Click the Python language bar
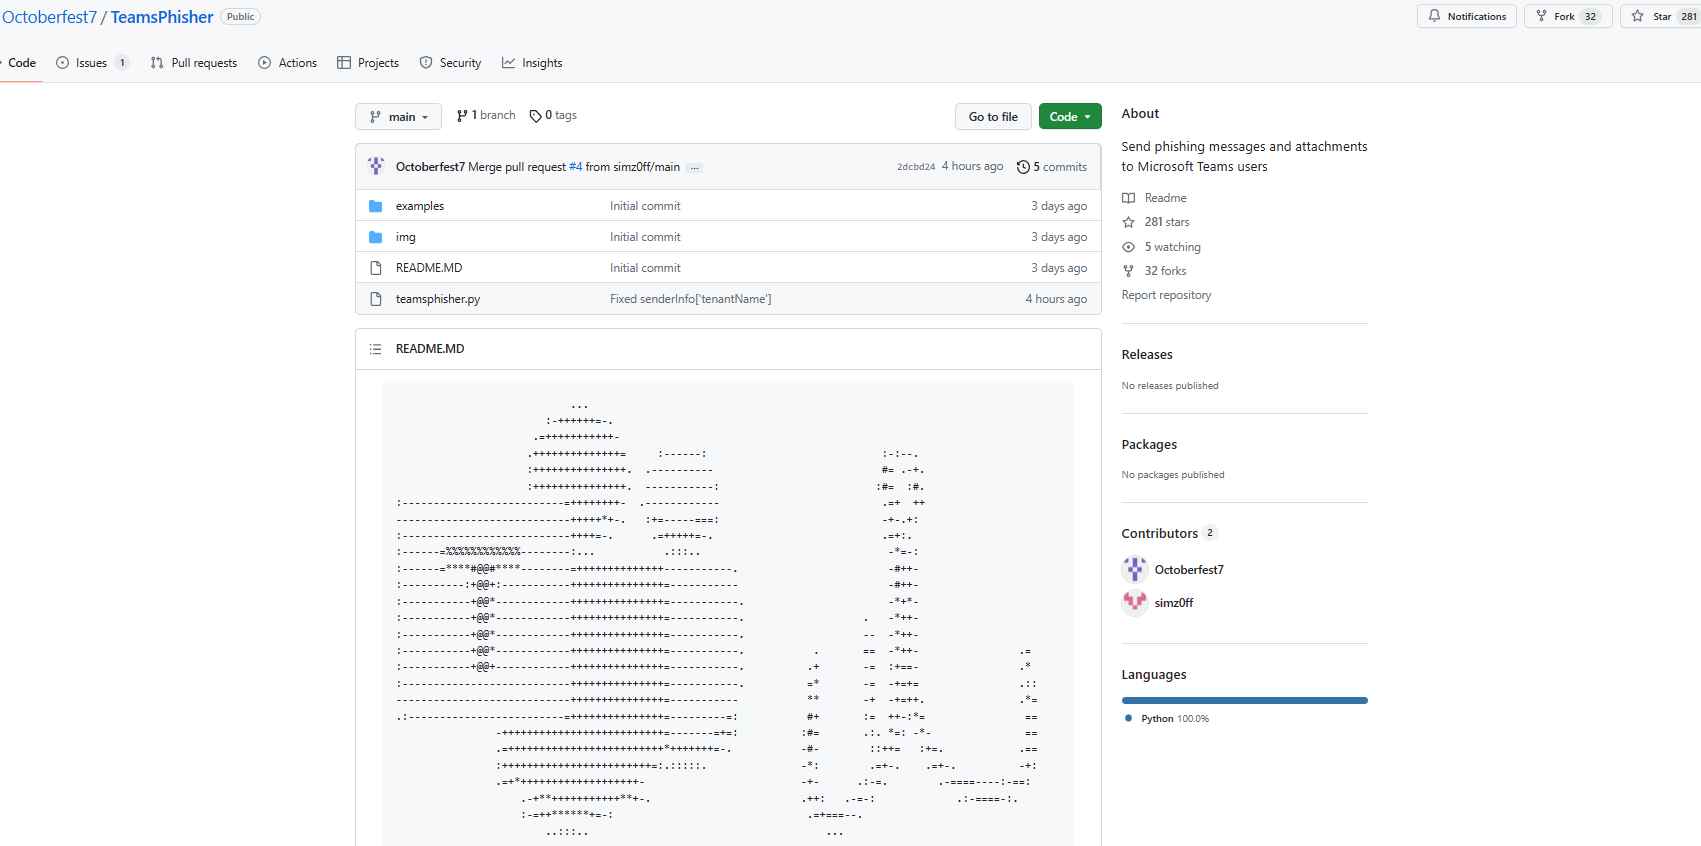The width and height of the screenshot is (1701, 846). [x=1244, y=700]
